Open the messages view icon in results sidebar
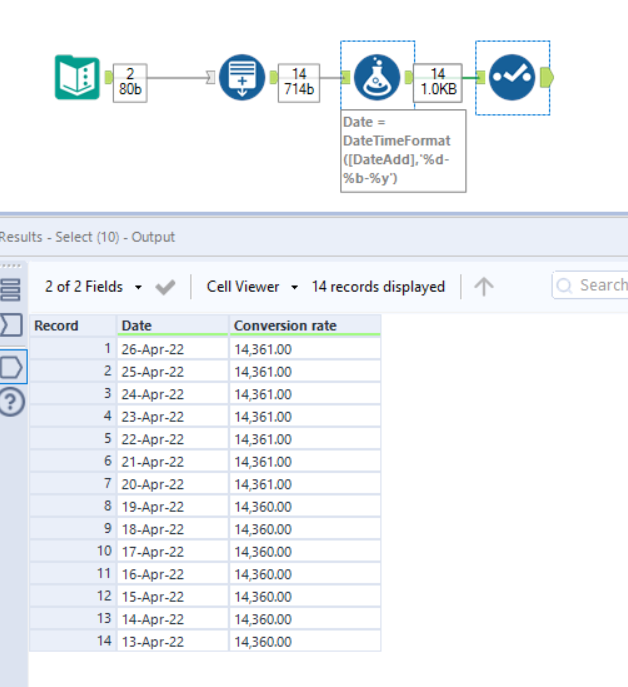Image resolution: width=628 pixels, height=687 pixels. pyautogui.click(x=11, y=289)
